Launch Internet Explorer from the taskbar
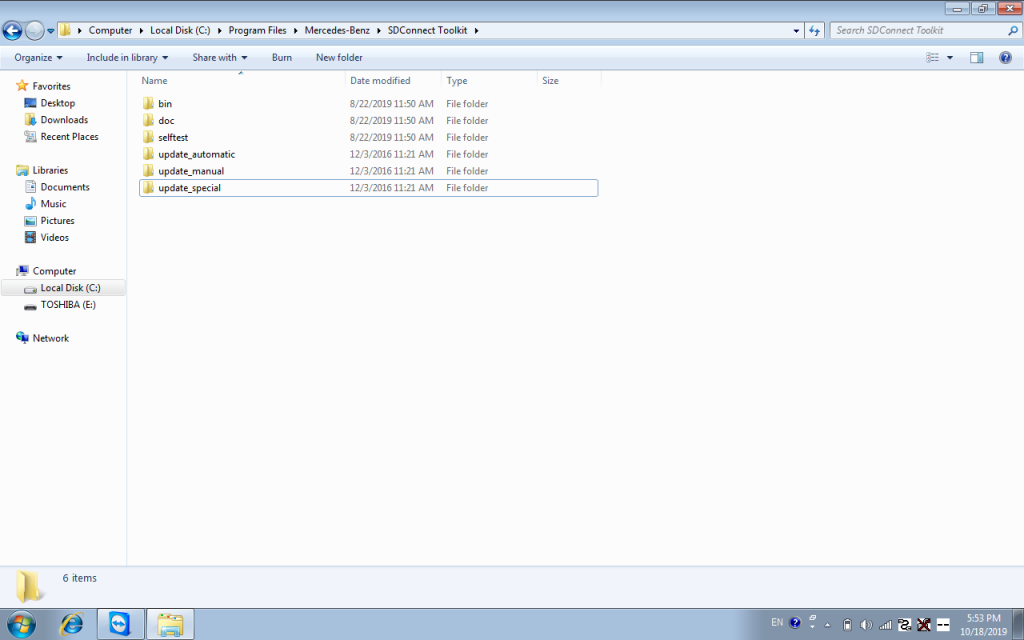1024x640 pixels. tap(71, 624)
